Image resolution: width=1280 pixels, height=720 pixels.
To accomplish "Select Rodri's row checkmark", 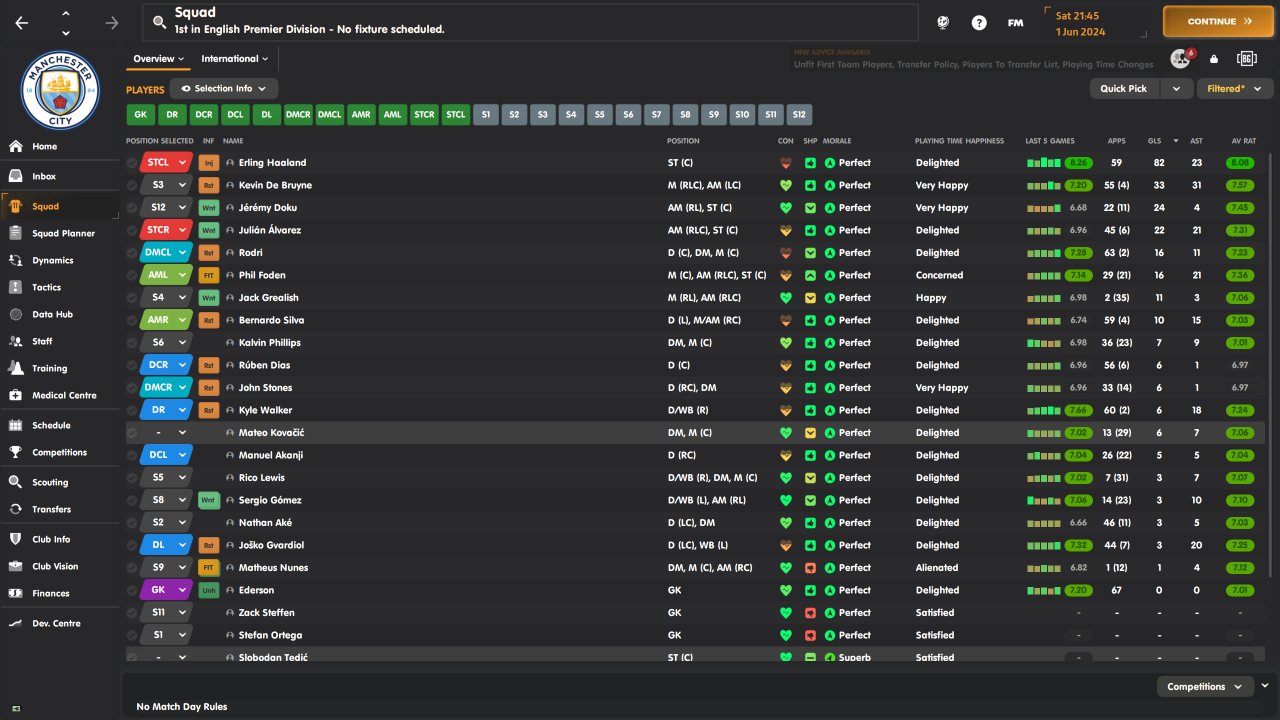I will [132, 253].
